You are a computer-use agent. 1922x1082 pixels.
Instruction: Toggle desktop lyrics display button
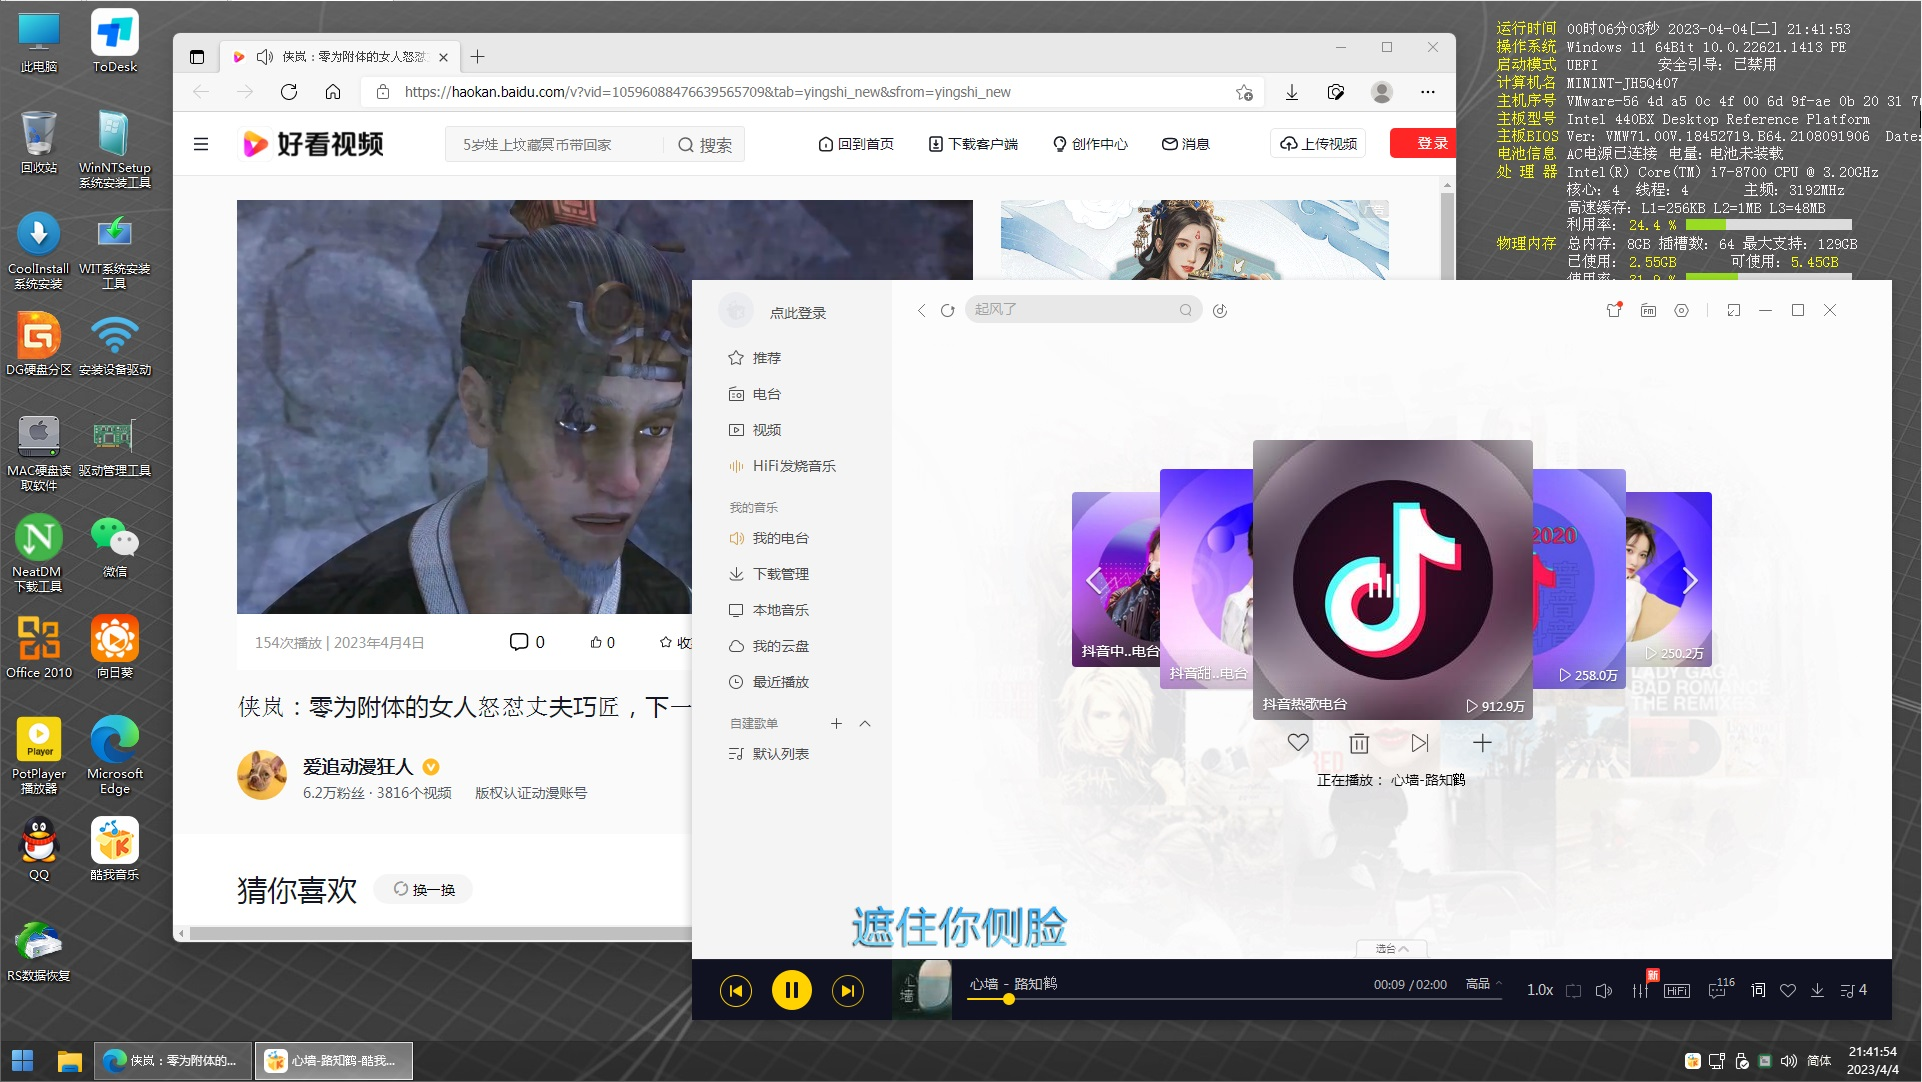pos(1757,990)
